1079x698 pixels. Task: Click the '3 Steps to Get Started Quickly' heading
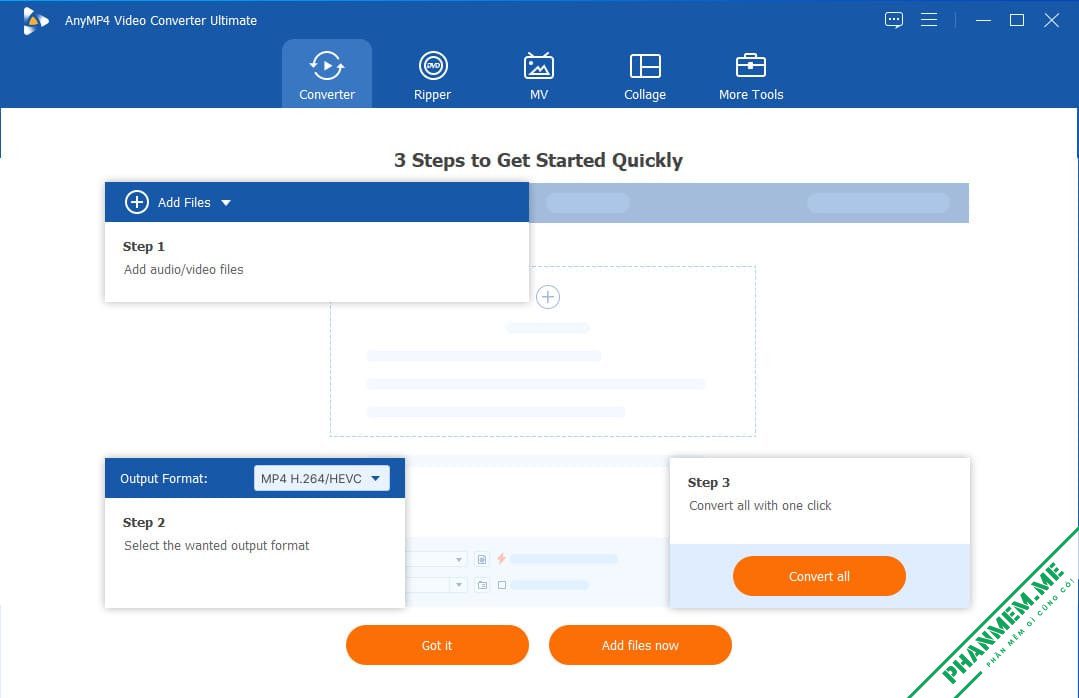(539, 160)
